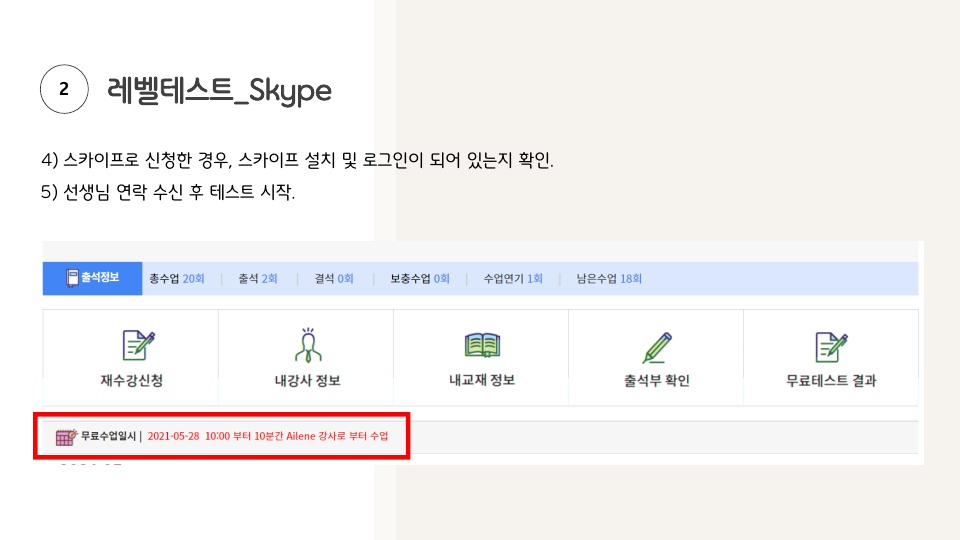Select the 보충수업 0회 entry
This screenshot has height=540, width=960.
(x=420, y=279)
